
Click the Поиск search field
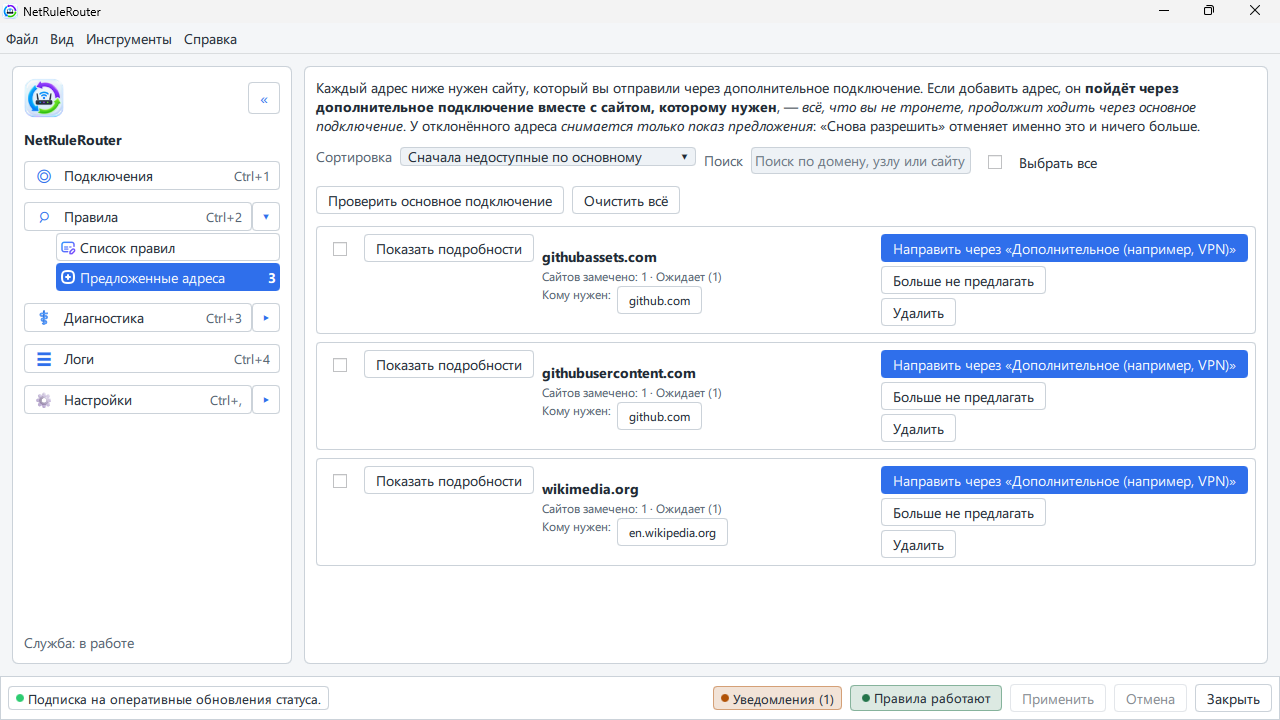pyautogui.click(x=861, y=161)
